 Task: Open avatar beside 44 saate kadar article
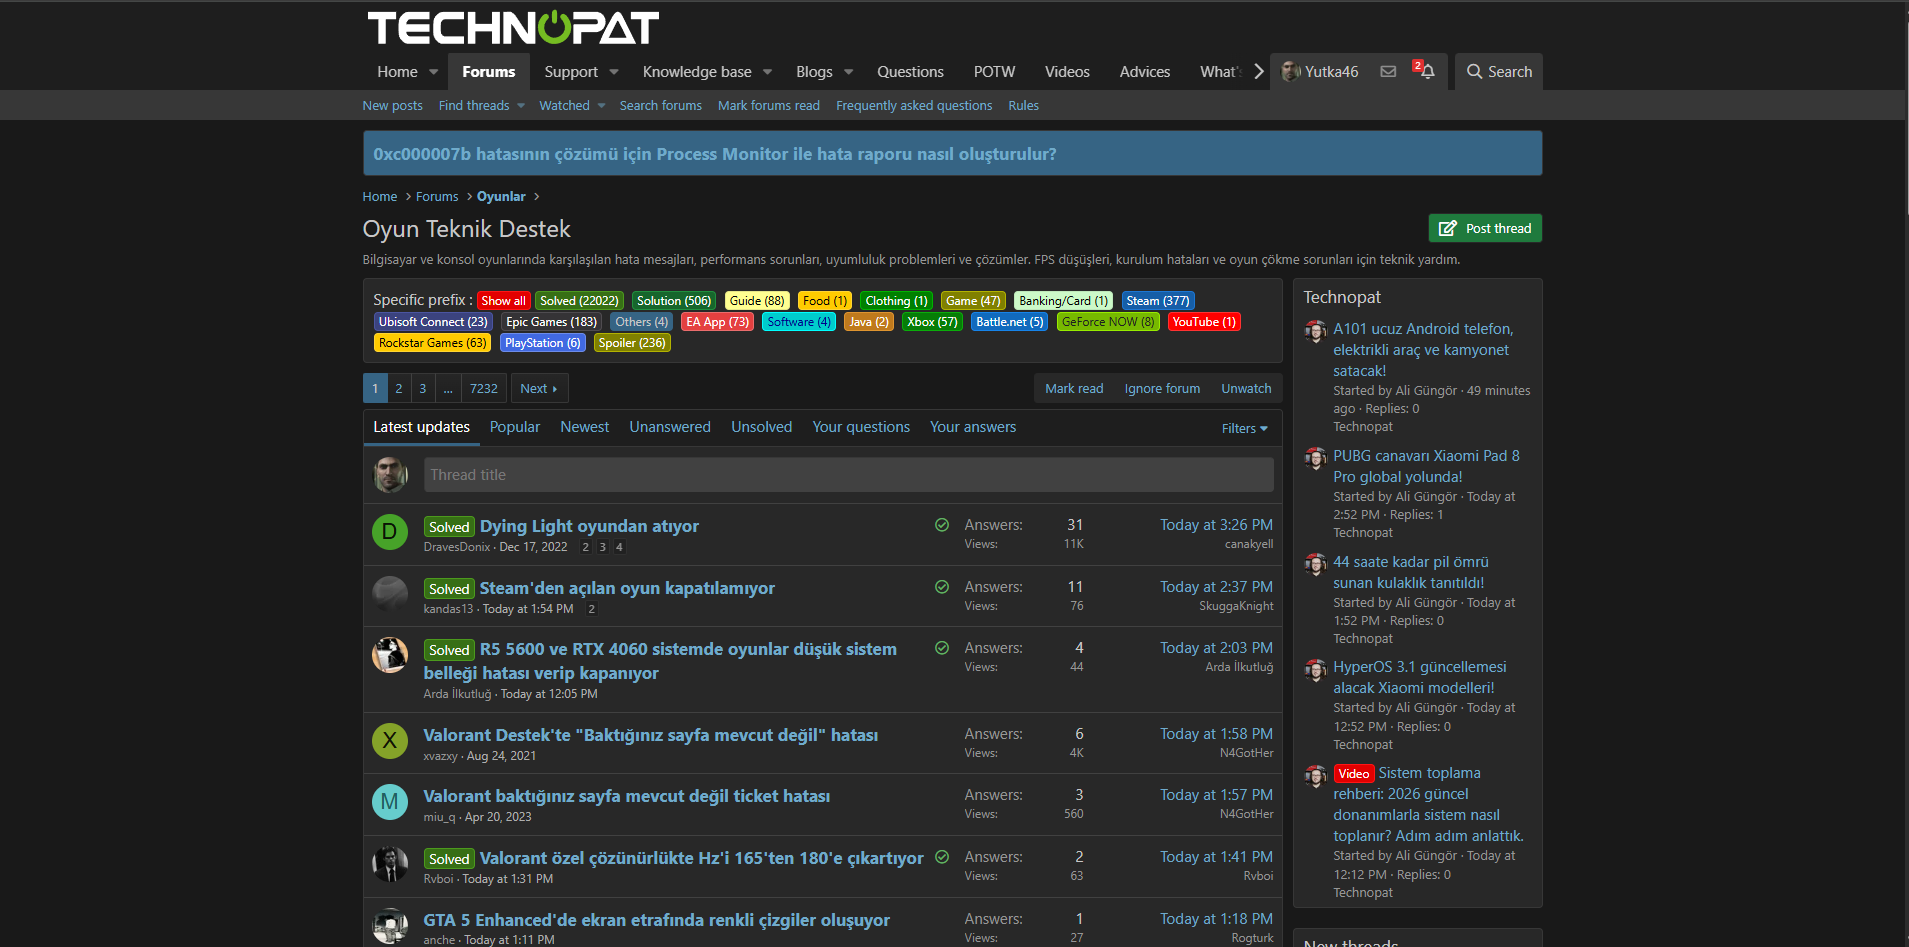pos(1316,565)
